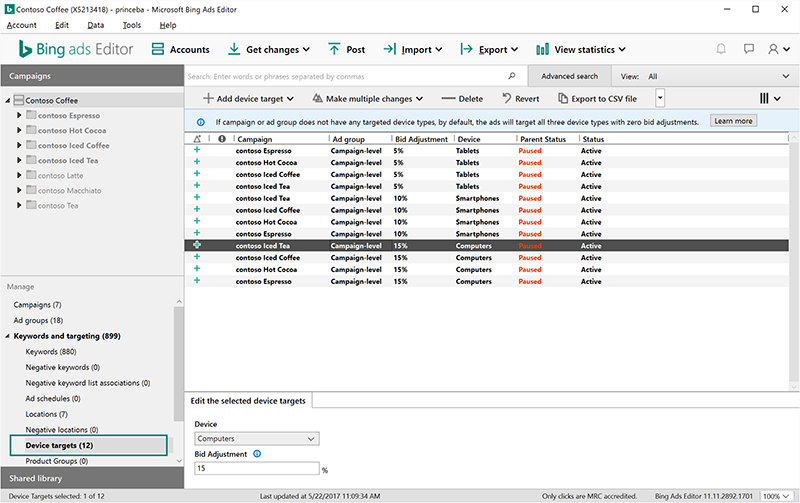The image size is (800, 503).
Task: Open the zoom 100% dropdown
Action: point(776,496)
